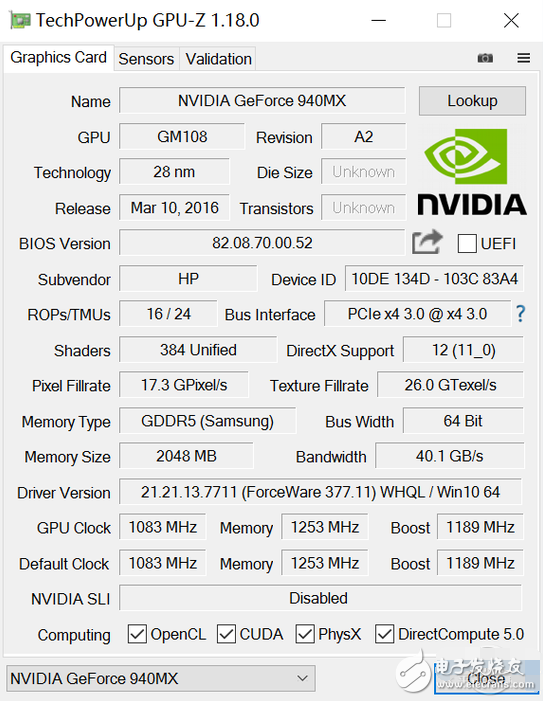Open the hamburger menu icon
543x701 pixels.
coord(523,58)
